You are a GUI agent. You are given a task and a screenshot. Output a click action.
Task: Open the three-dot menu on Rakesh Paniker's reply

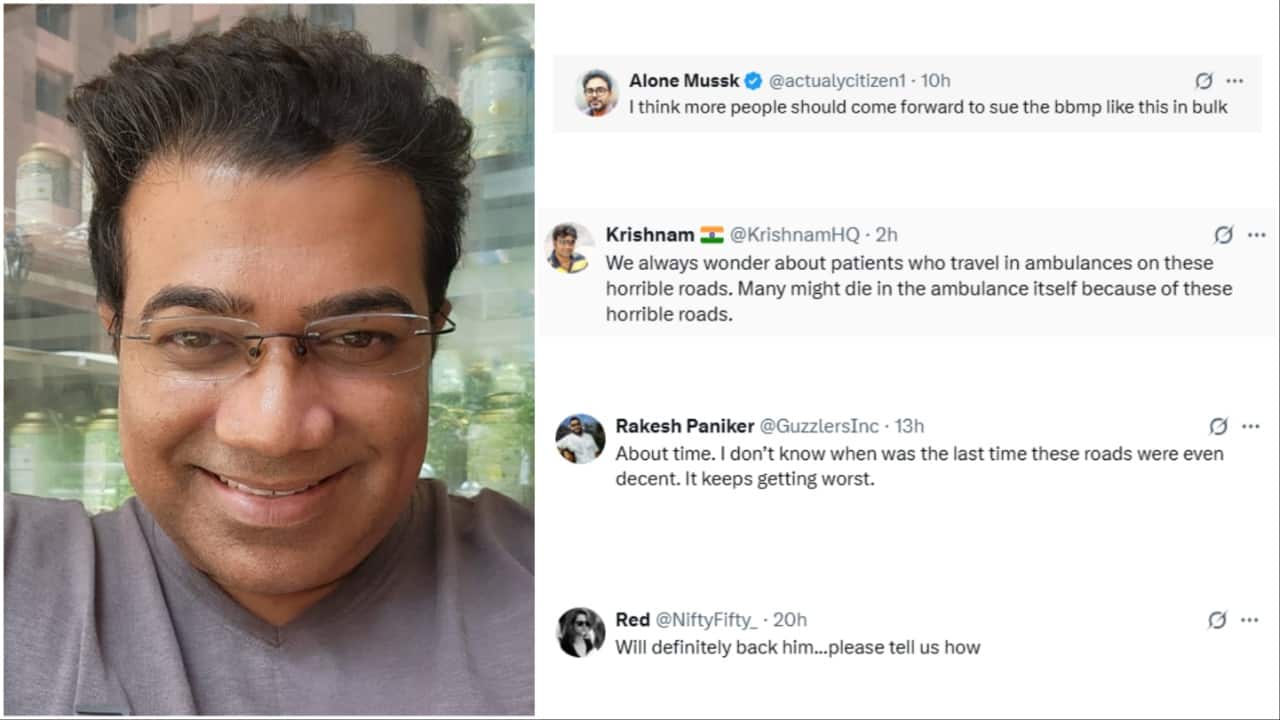[x=1252, y=426]
